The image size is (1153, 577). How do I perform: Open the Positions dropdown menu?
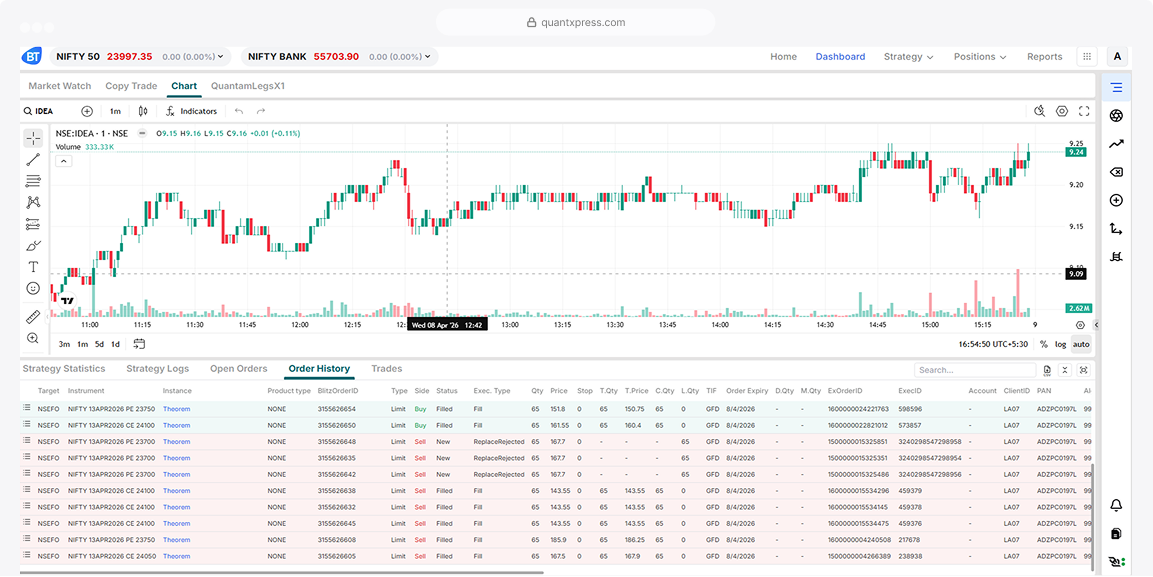click(979, 57)
